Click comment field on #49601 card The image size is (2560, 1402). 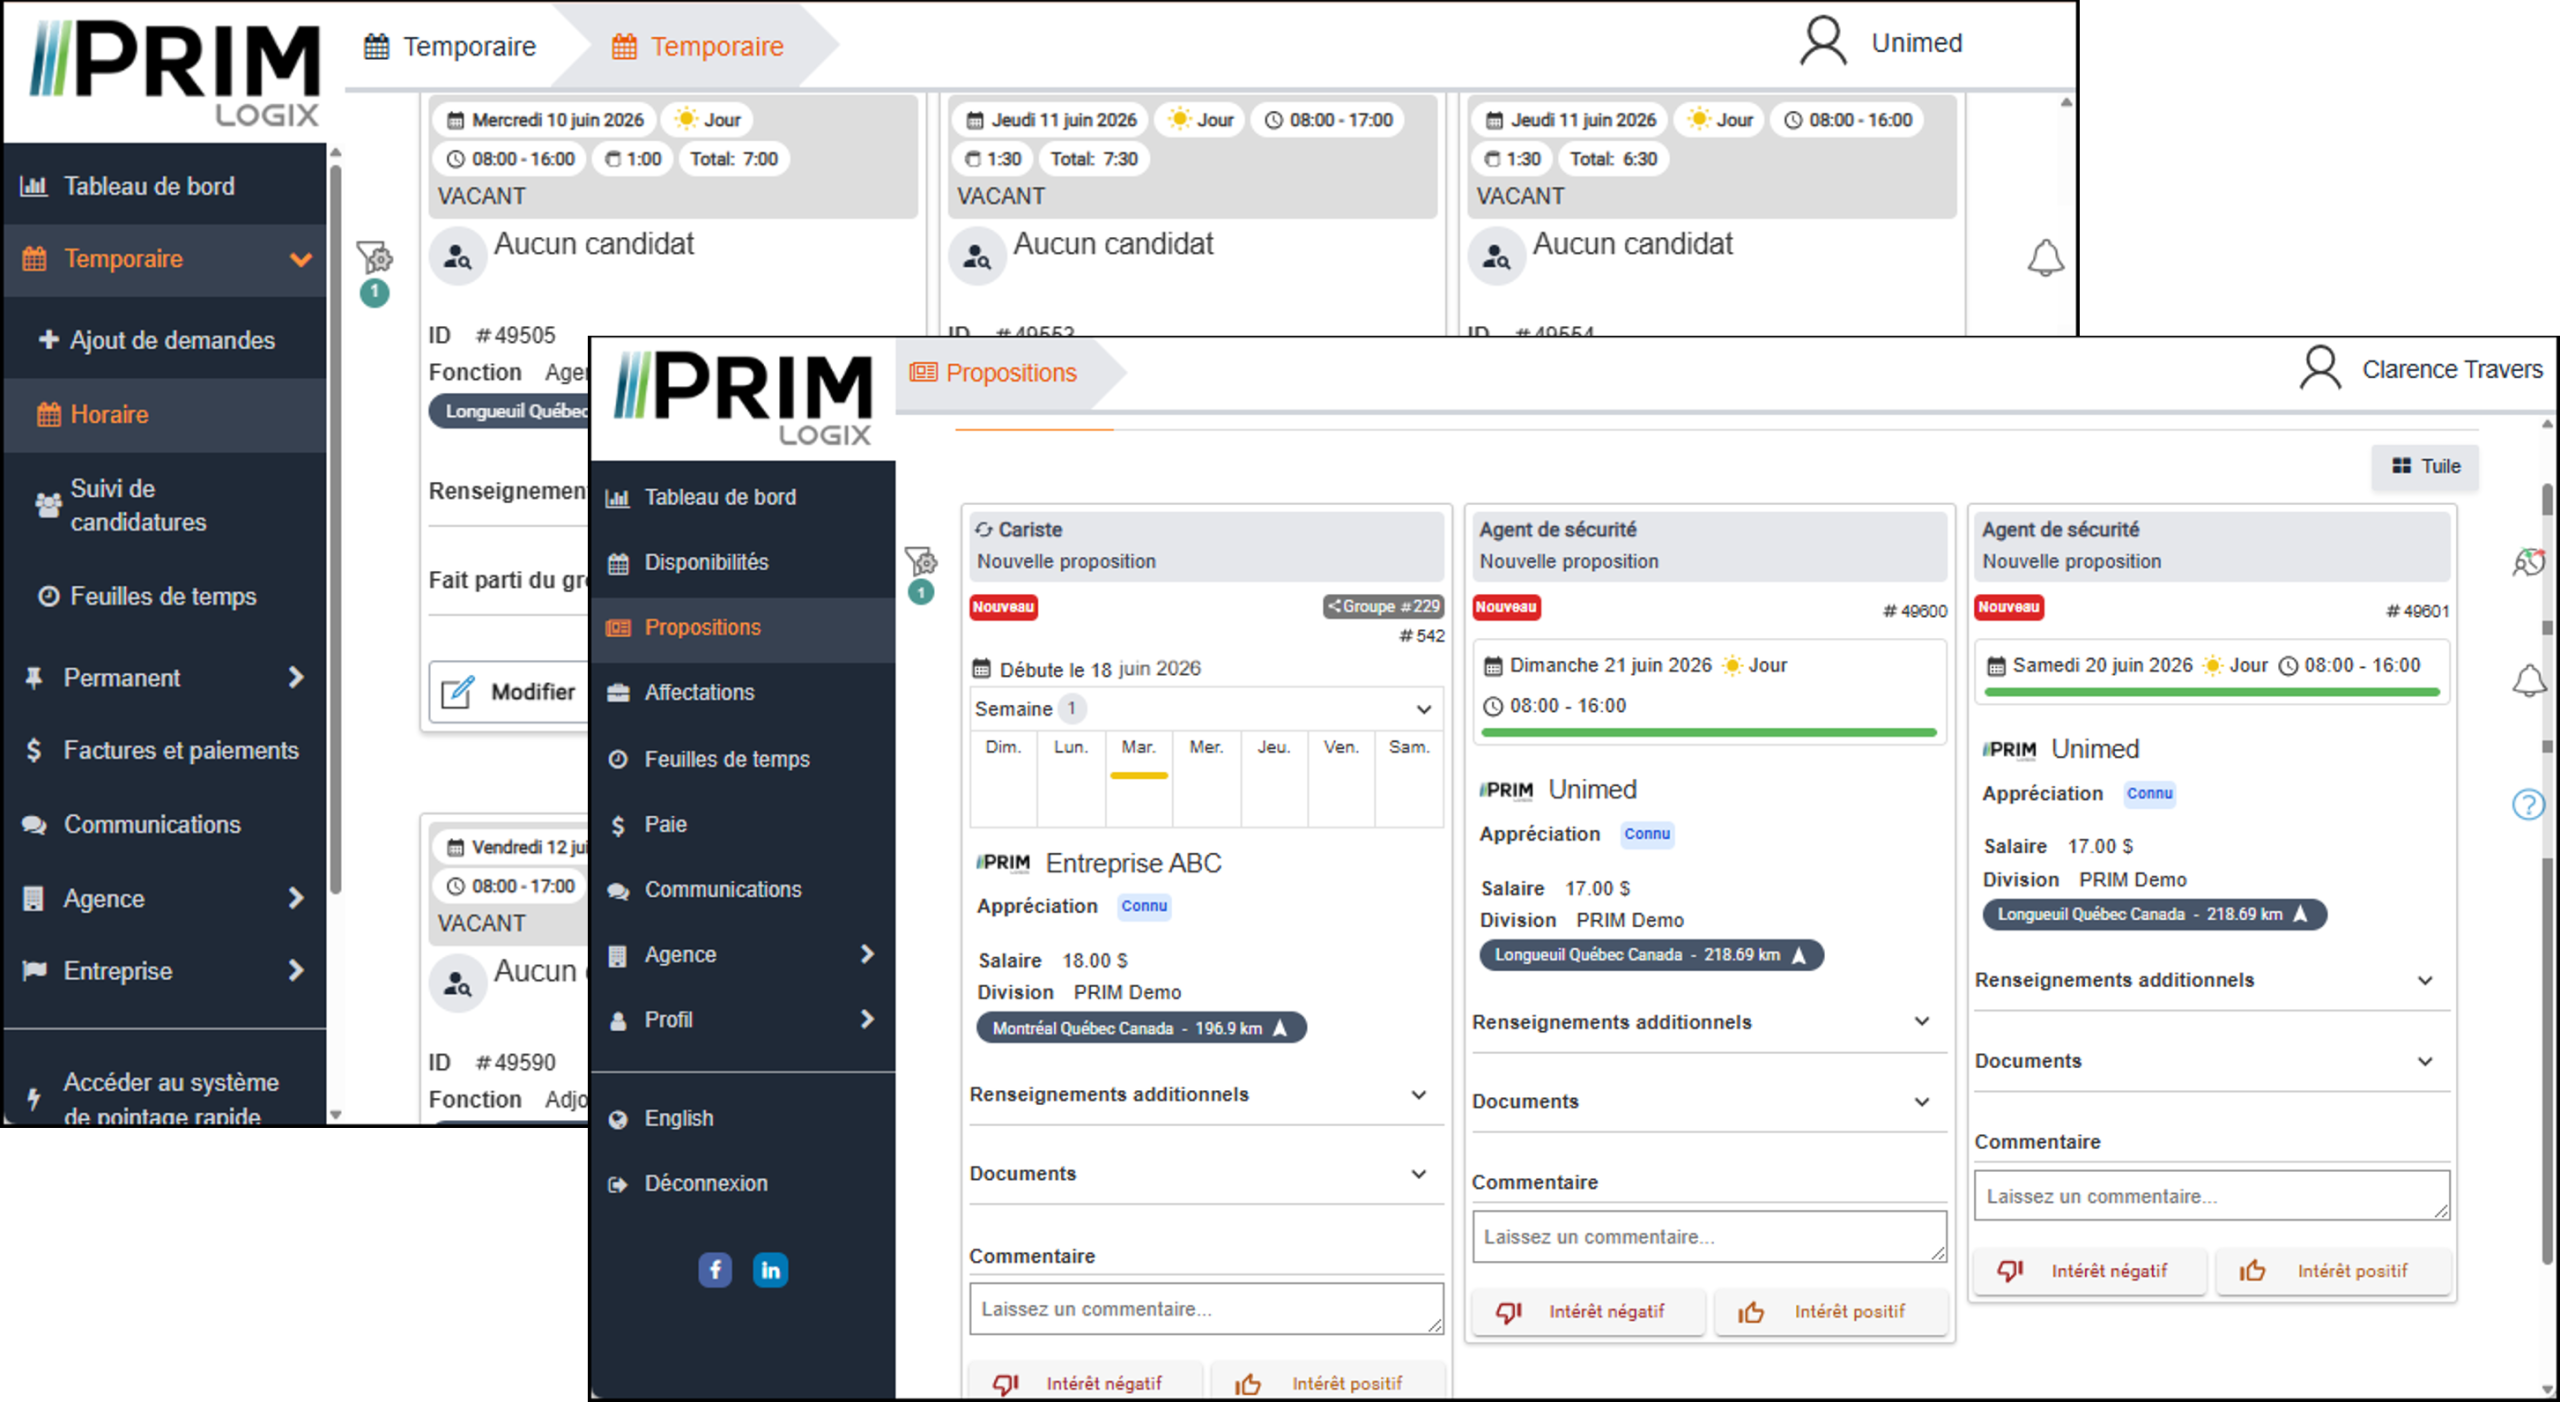pos(2212,1196)
